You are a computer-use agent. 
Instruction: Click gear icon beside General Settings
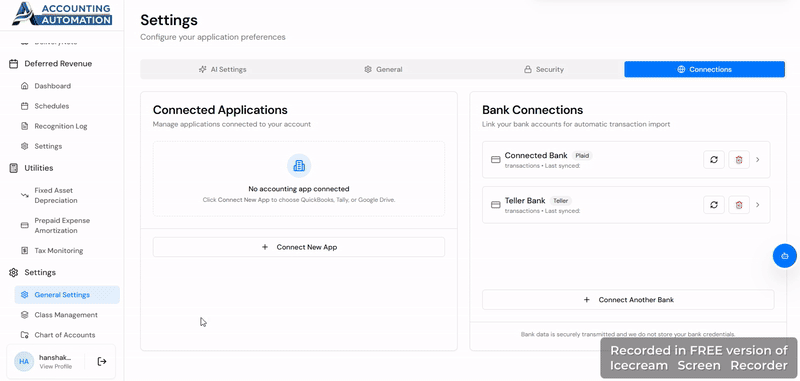[x=24, y=295]
